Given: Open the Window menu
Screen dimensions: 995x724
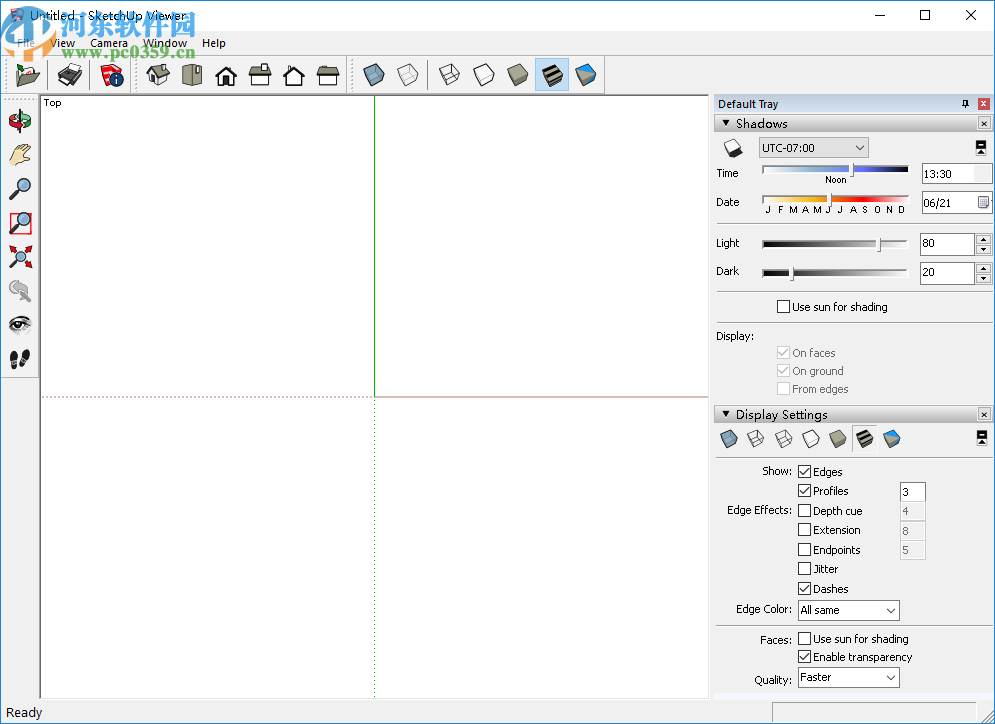Looking at the screenshot, I should coord(165,43).
